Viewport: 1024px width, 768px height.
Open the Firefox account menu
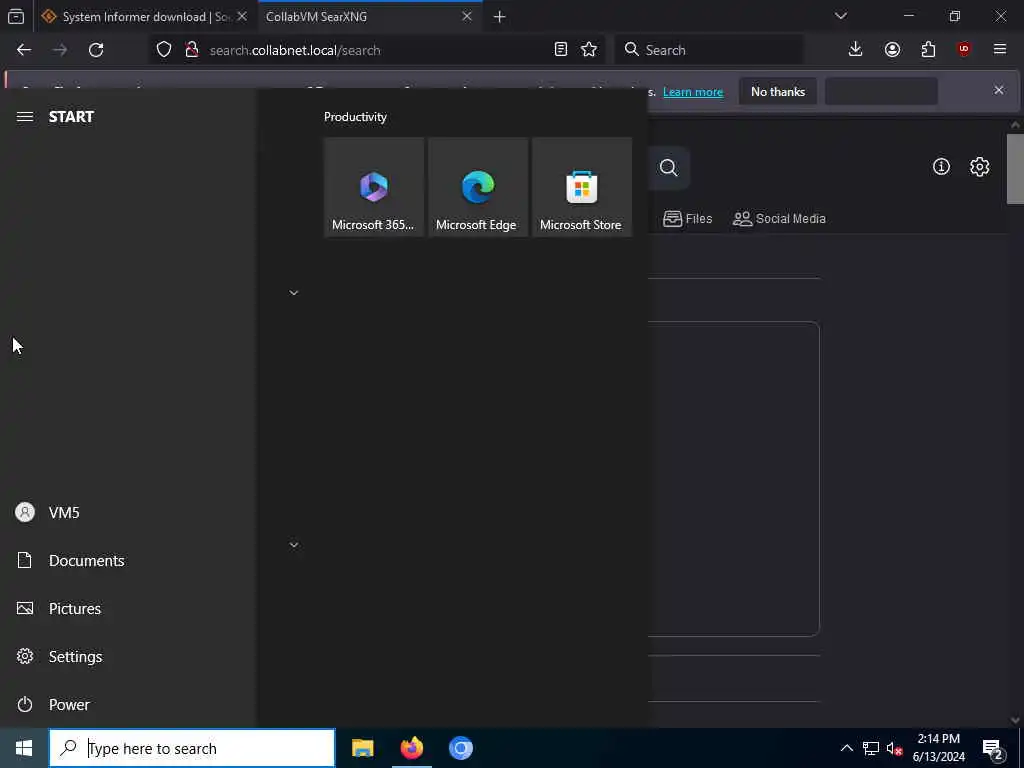[892, 50]
